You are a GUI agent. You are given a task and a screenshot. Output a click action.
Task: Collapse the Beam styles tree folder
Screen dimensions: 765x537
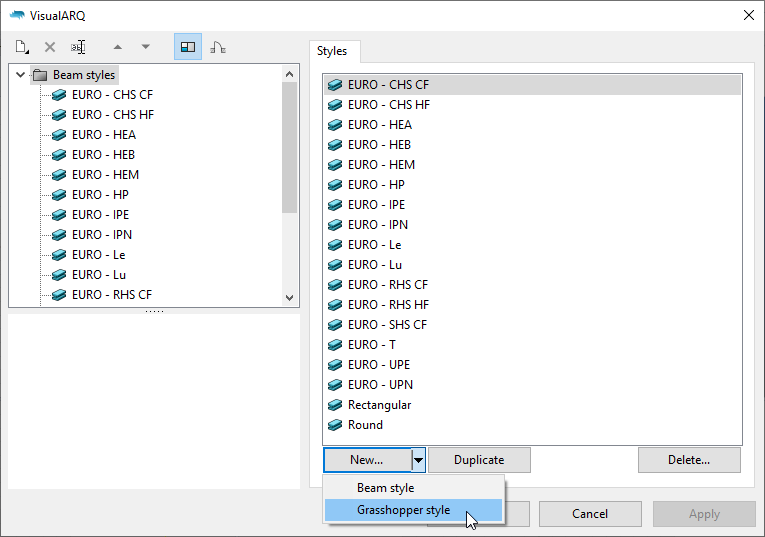[20, 75]
